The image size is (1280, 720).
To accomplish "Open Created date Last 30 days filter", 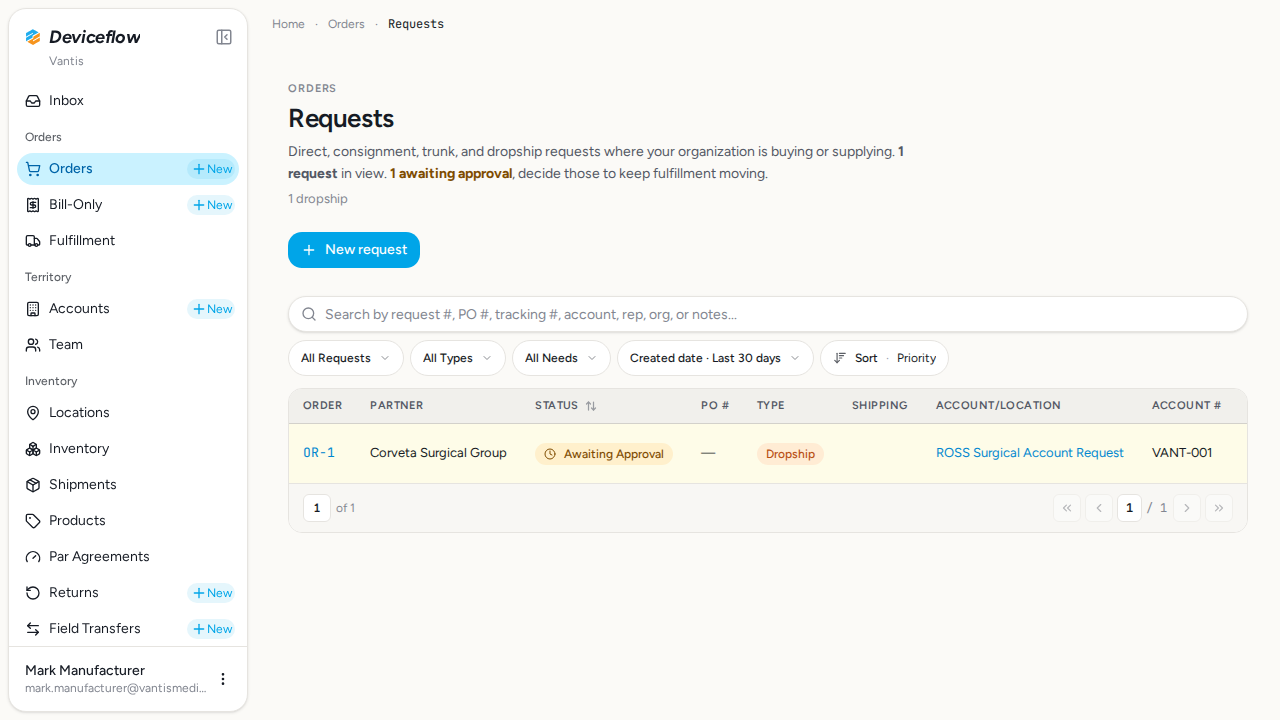I will tap(715, 358).
